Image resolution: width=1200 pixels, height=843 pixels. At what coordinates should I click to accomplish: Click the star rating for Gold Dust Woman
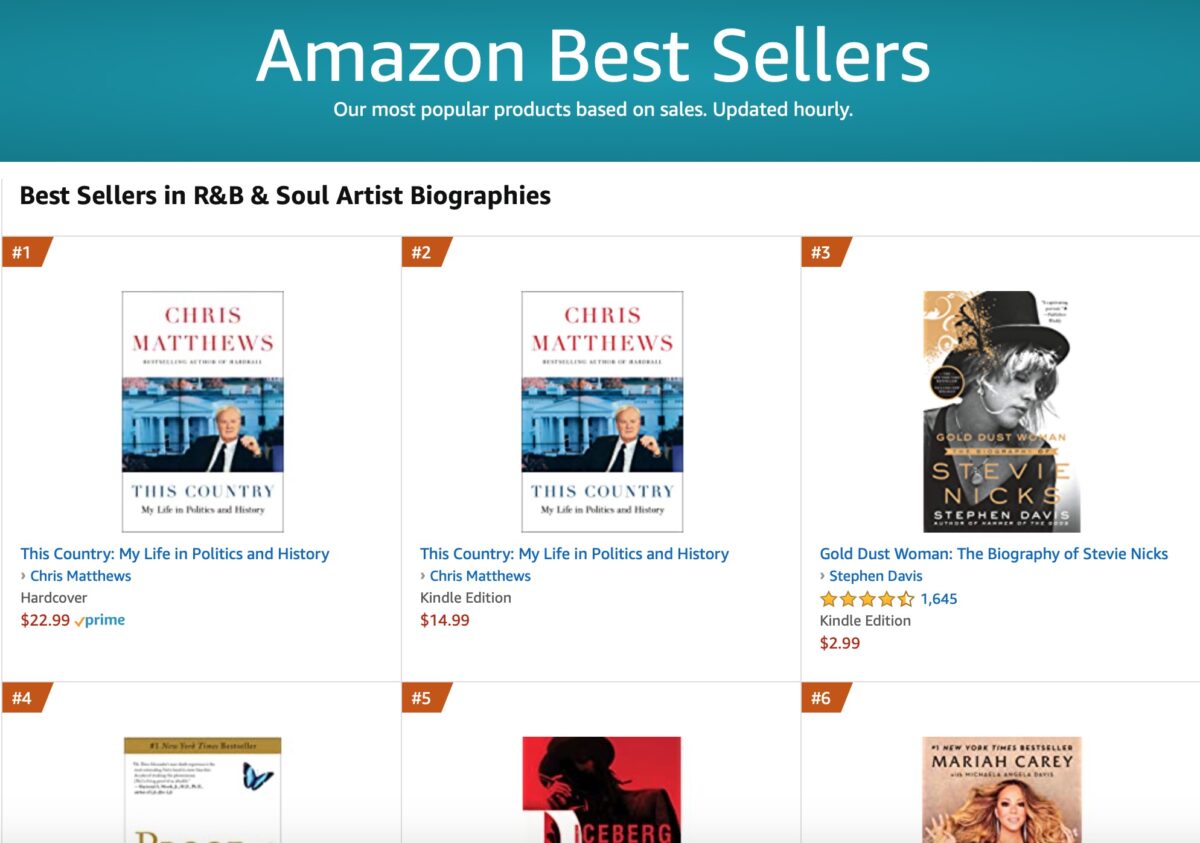click(867, 599)
